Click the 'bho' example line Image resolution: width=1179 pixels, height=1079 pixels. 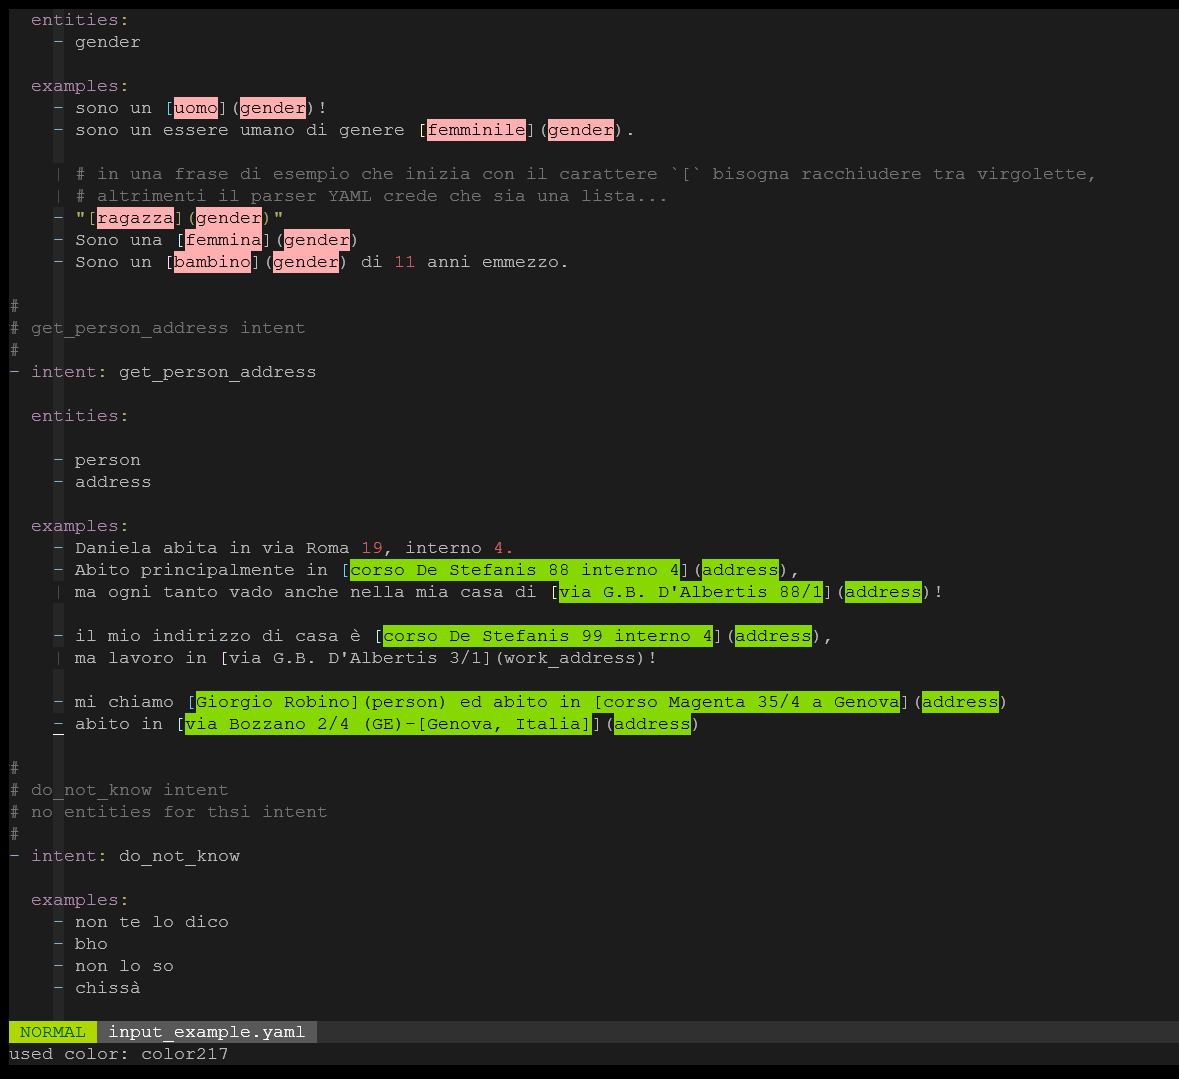pos(91,944)
